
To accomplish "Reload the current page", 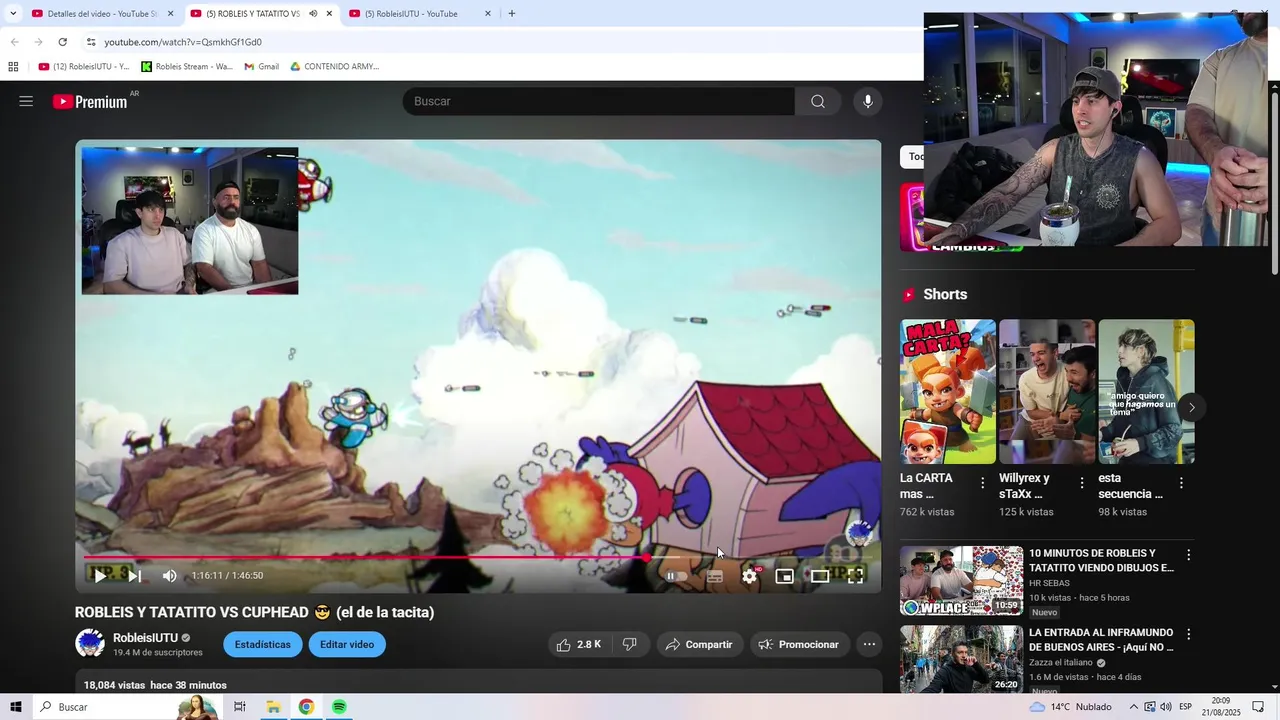I will click(62, 42).
